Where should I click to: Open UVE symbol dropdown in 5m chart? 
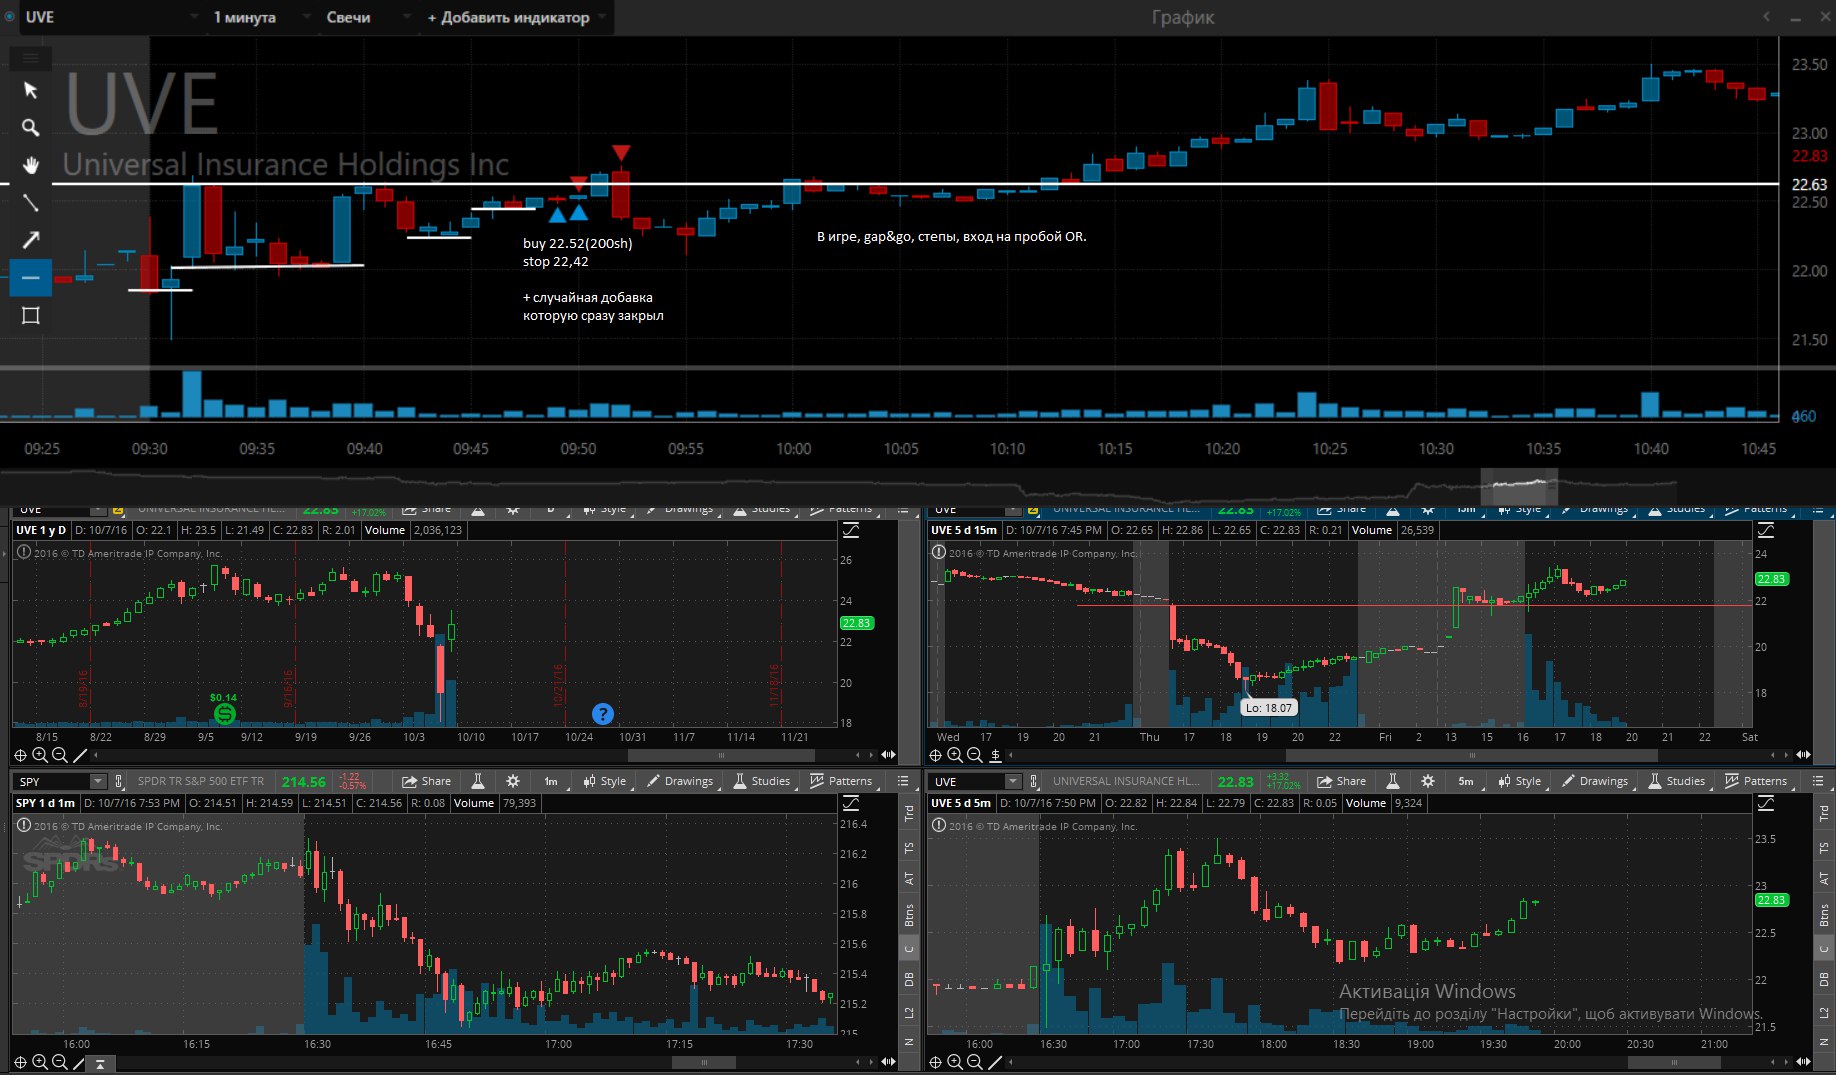(1012, 781)
